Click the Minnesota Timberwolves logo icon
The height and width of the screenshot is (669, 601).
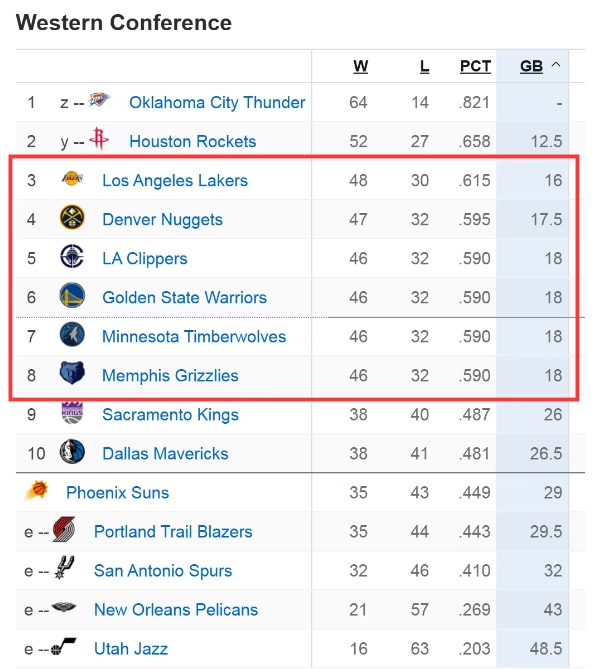pyautogui.click(x=72, y=334)
